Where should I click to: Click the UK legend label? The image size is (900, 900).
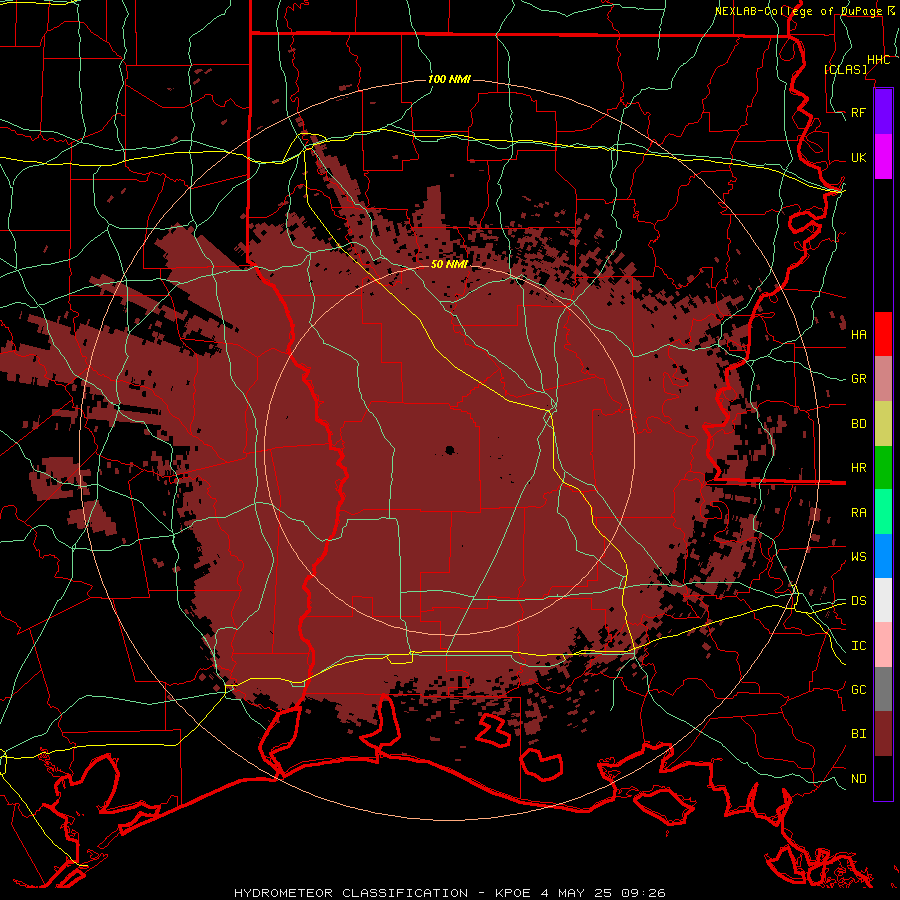(858, 157)
